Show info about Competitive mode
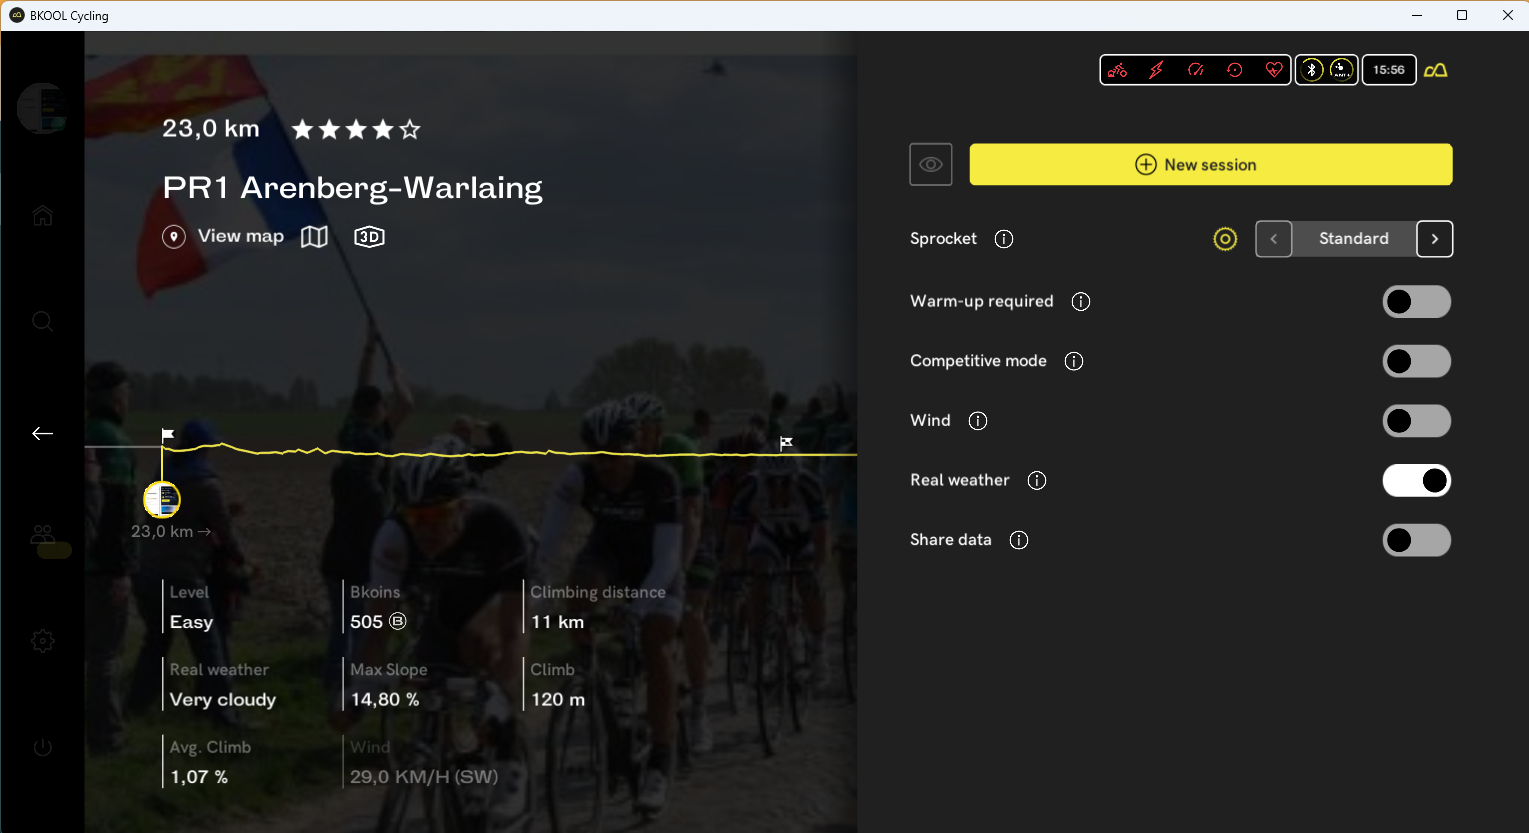The width and height of the screenshot is (1529, 833). 1074,361
